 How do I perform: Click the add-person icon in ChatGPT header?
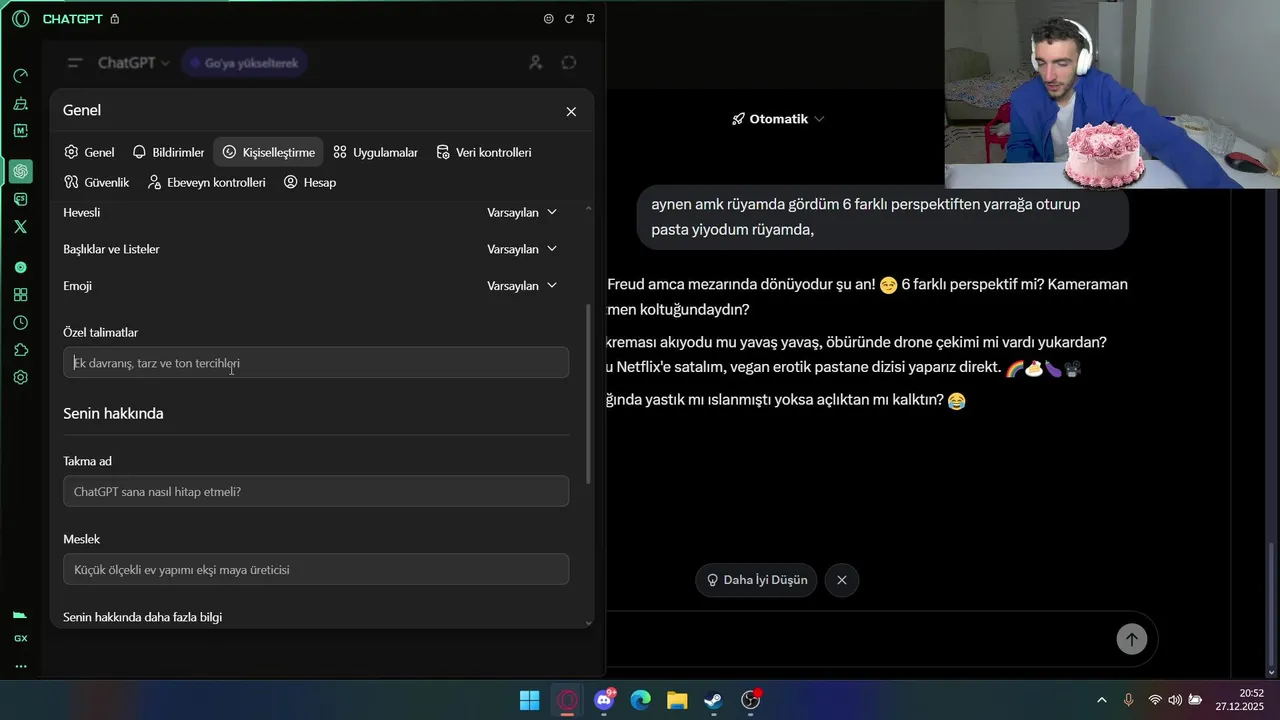pyautogui.click(x=535, y=63)
